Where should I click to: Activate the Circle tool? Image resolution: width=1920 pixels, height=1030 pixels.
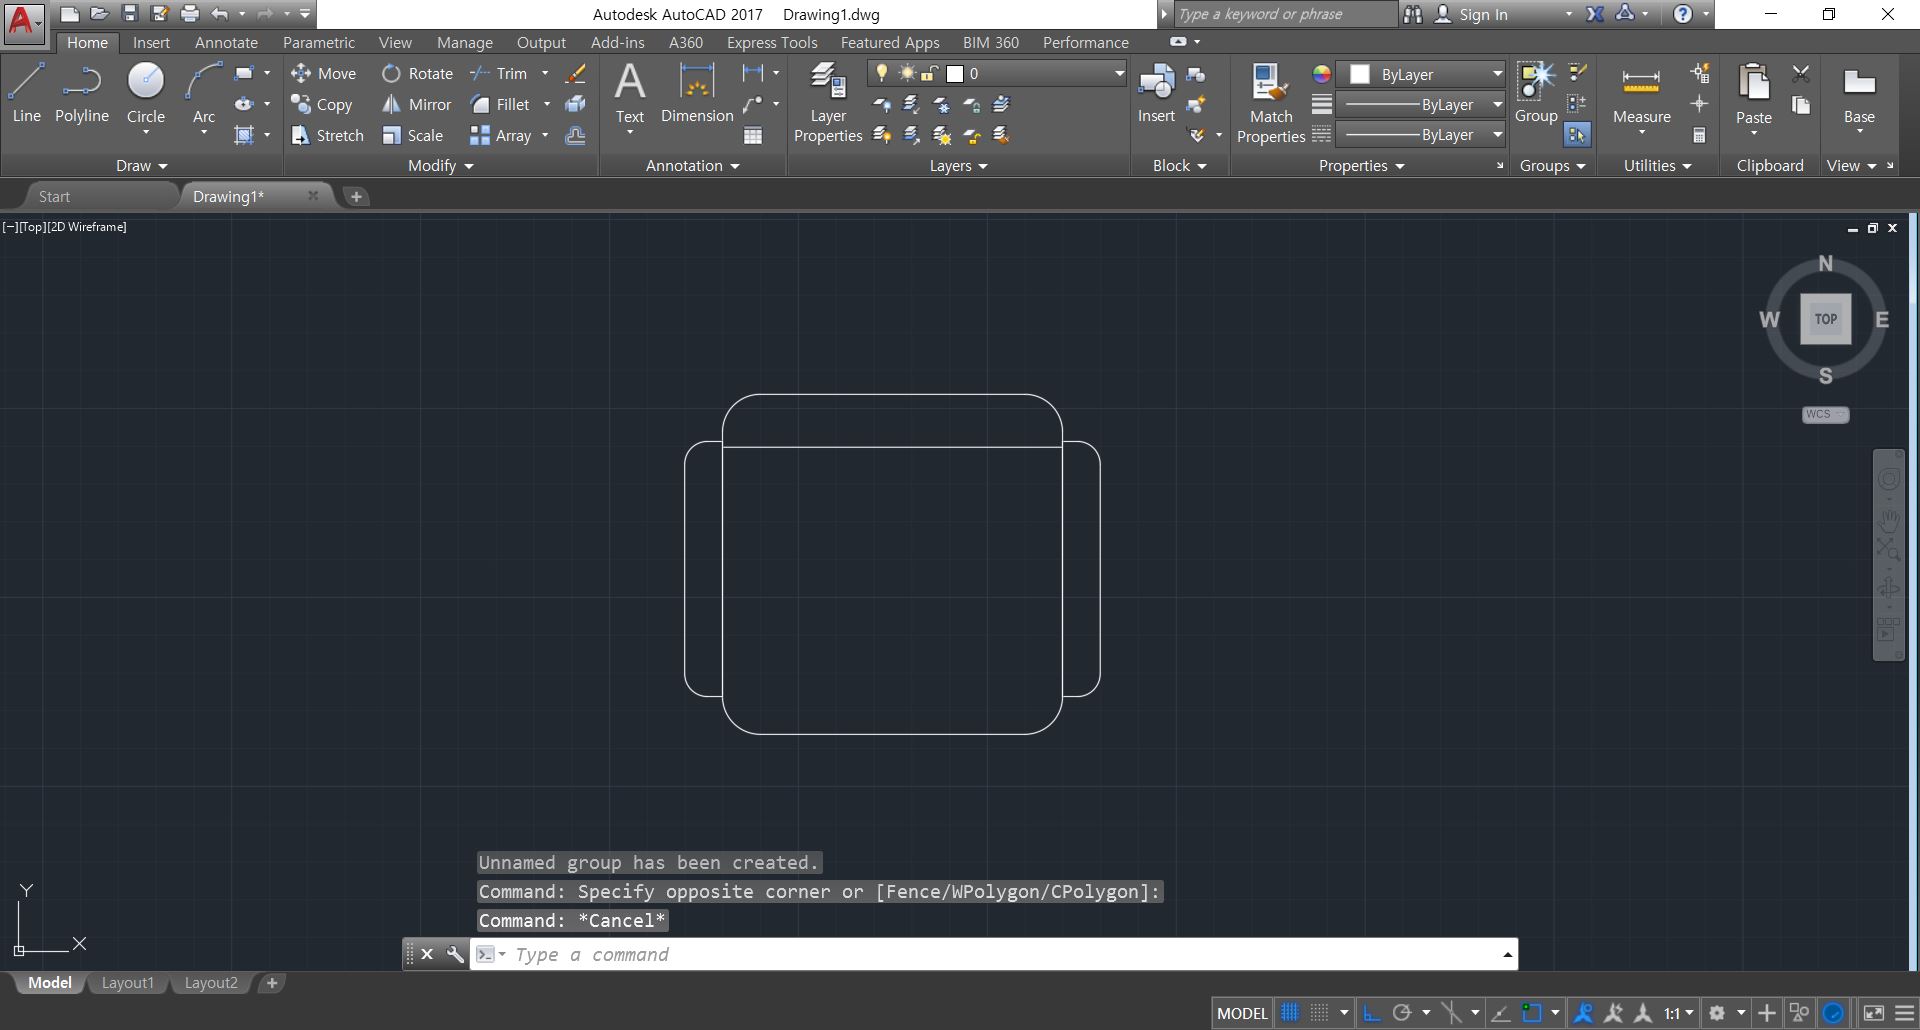tap(146, 93)
